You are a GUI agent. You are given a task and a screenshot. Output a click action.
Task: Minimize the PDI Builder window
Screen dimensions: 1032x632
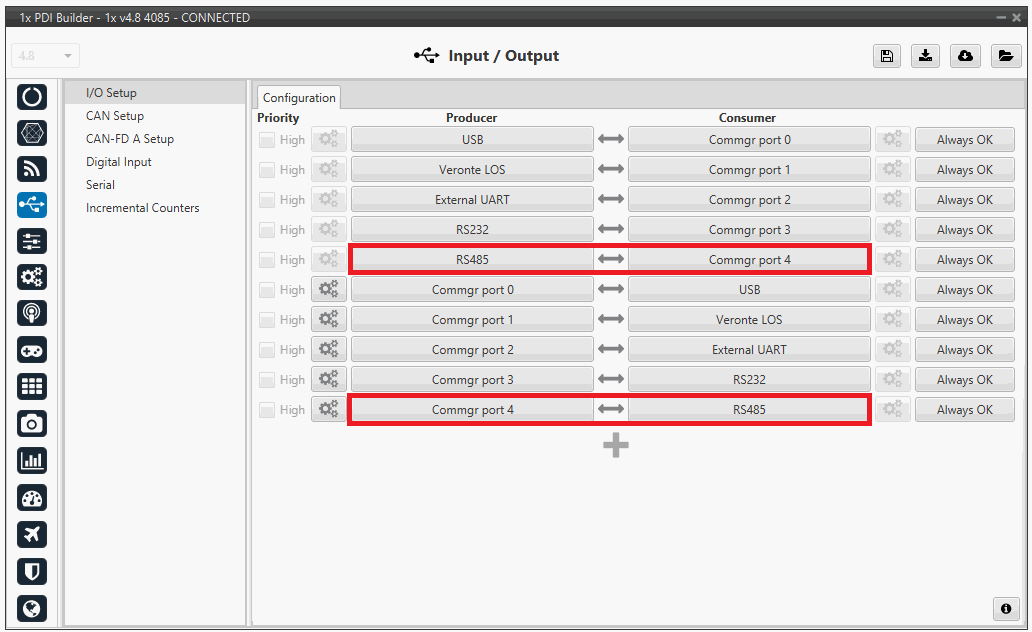coord(1001,18)
